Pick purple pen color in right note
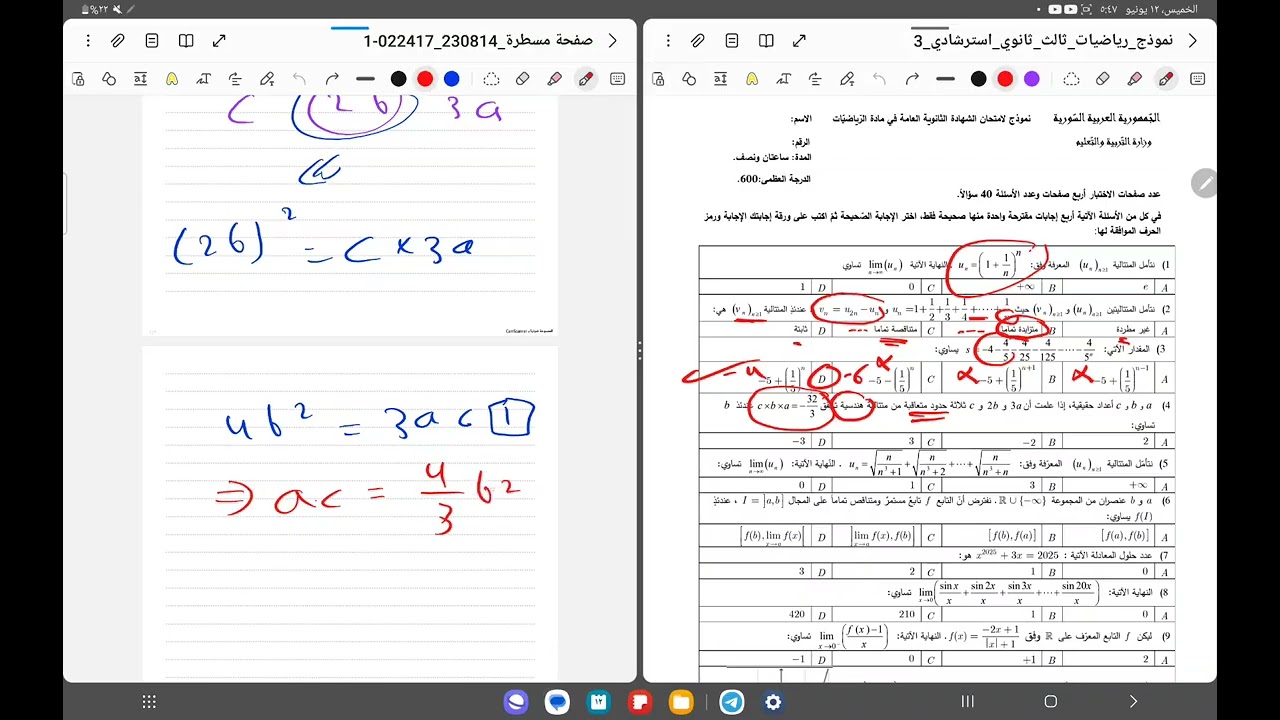Image resolution: width=1280 pixels, height=720 pixels. click(x=1032, y=79)
